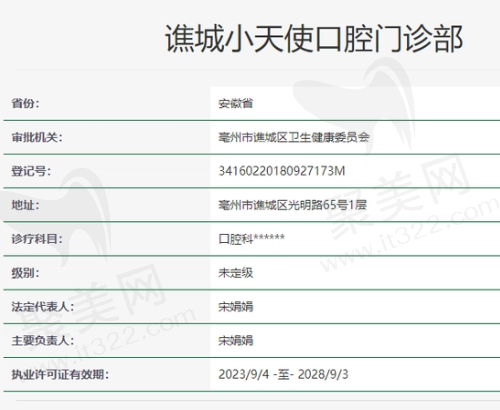
Task: Click the 未定级 value
Action: 236,273
